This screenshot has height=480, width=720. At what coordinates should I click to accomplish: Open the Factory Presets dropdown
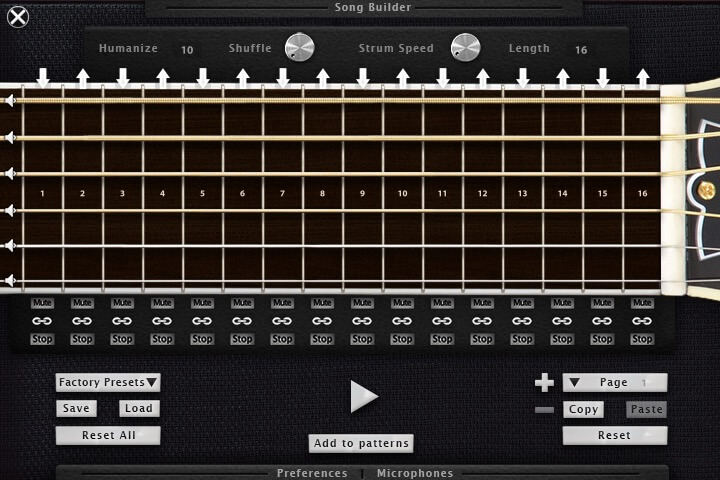[x=108, y=382]
